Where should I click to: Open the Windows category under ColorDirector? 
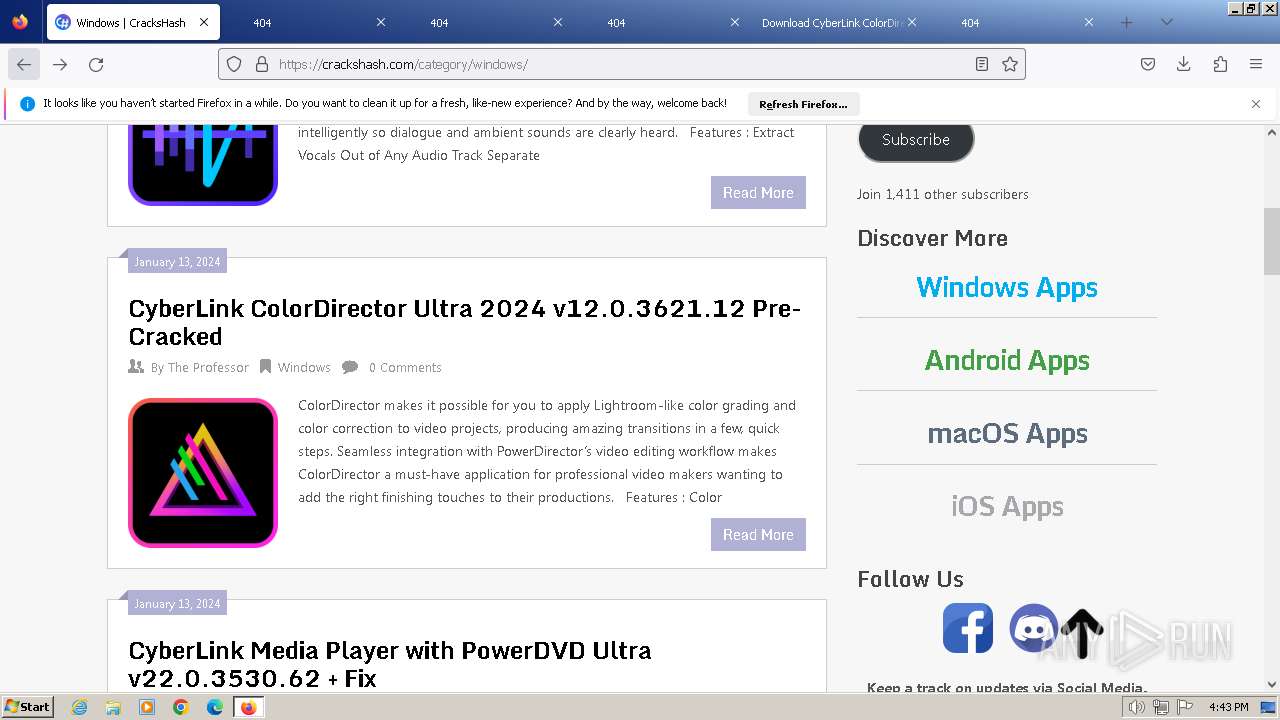[304, 367]
